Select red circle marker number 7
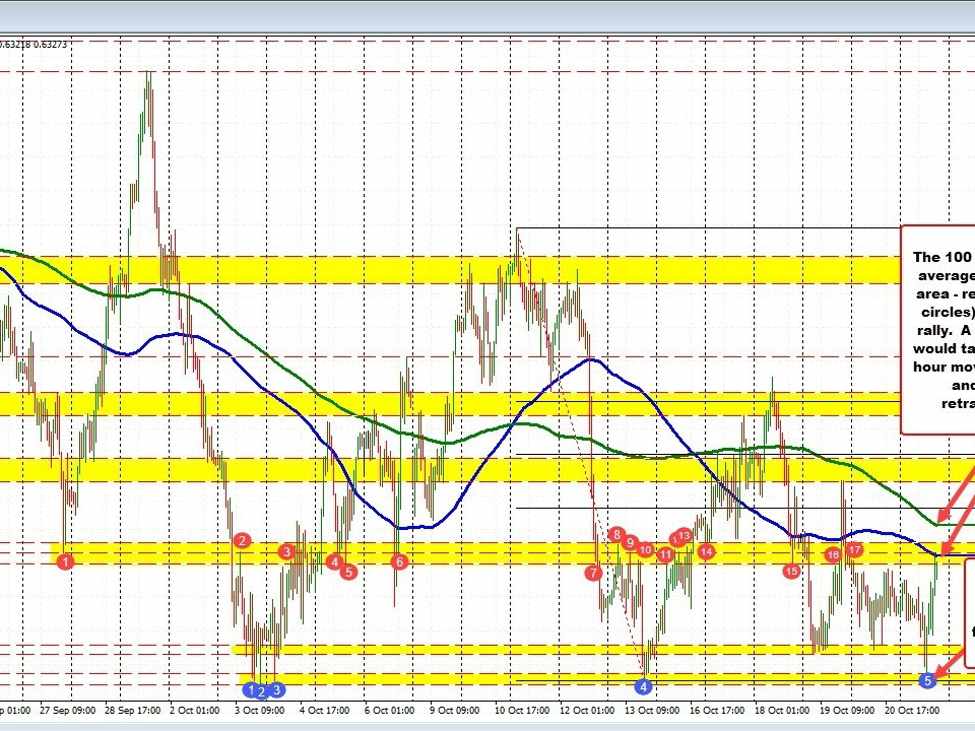 pos(594,573)
